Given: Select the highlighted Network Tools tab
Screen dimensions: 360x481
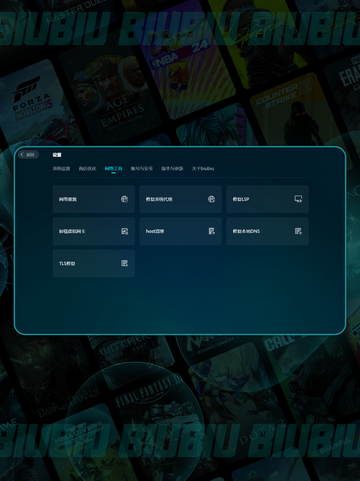Looking at the screenshot, I should pos(113,169).
